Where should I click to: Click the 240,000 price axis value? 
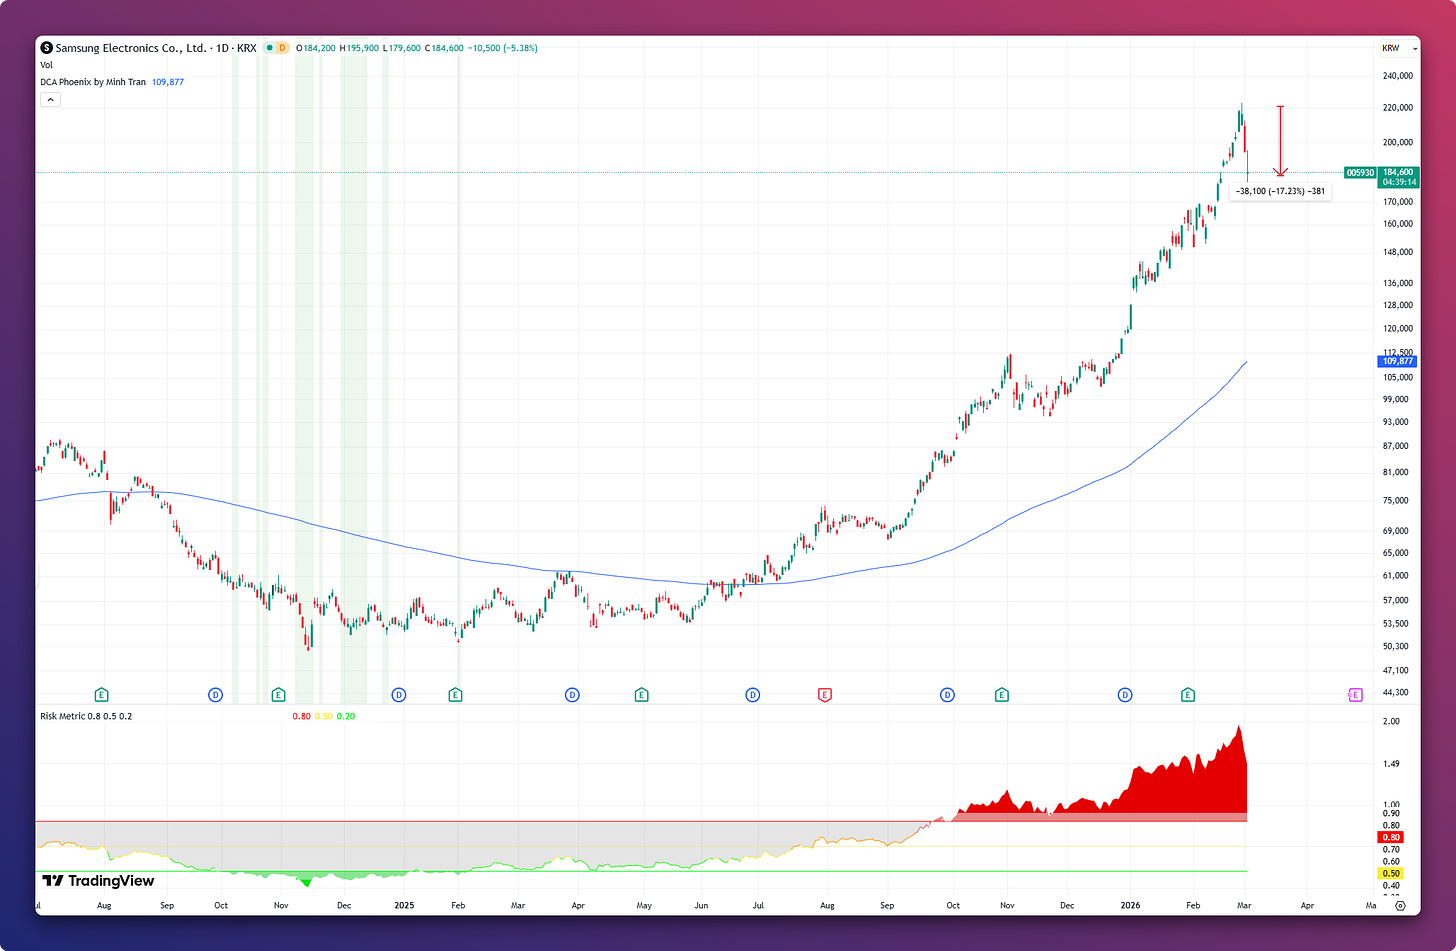pos(1398,75)
